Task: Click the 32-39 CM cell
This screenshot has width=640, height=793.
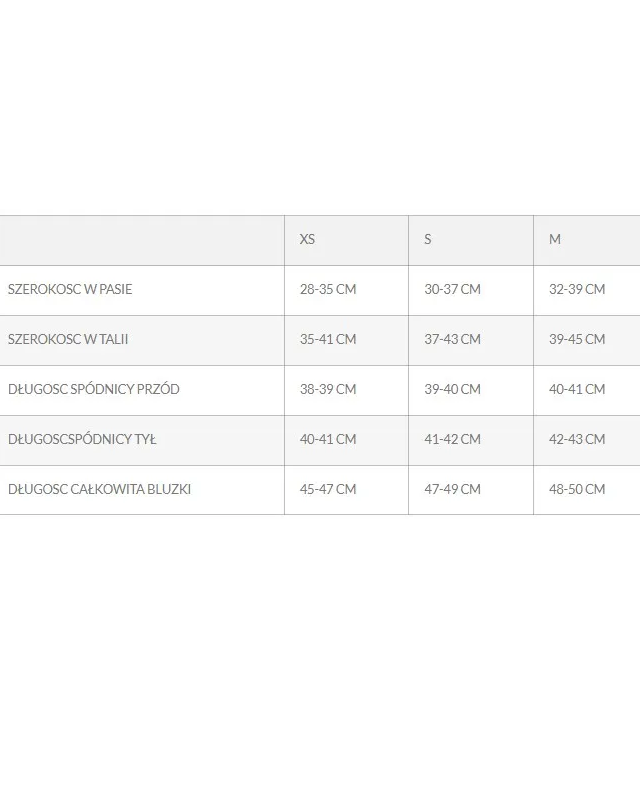Action: (577, 289)
